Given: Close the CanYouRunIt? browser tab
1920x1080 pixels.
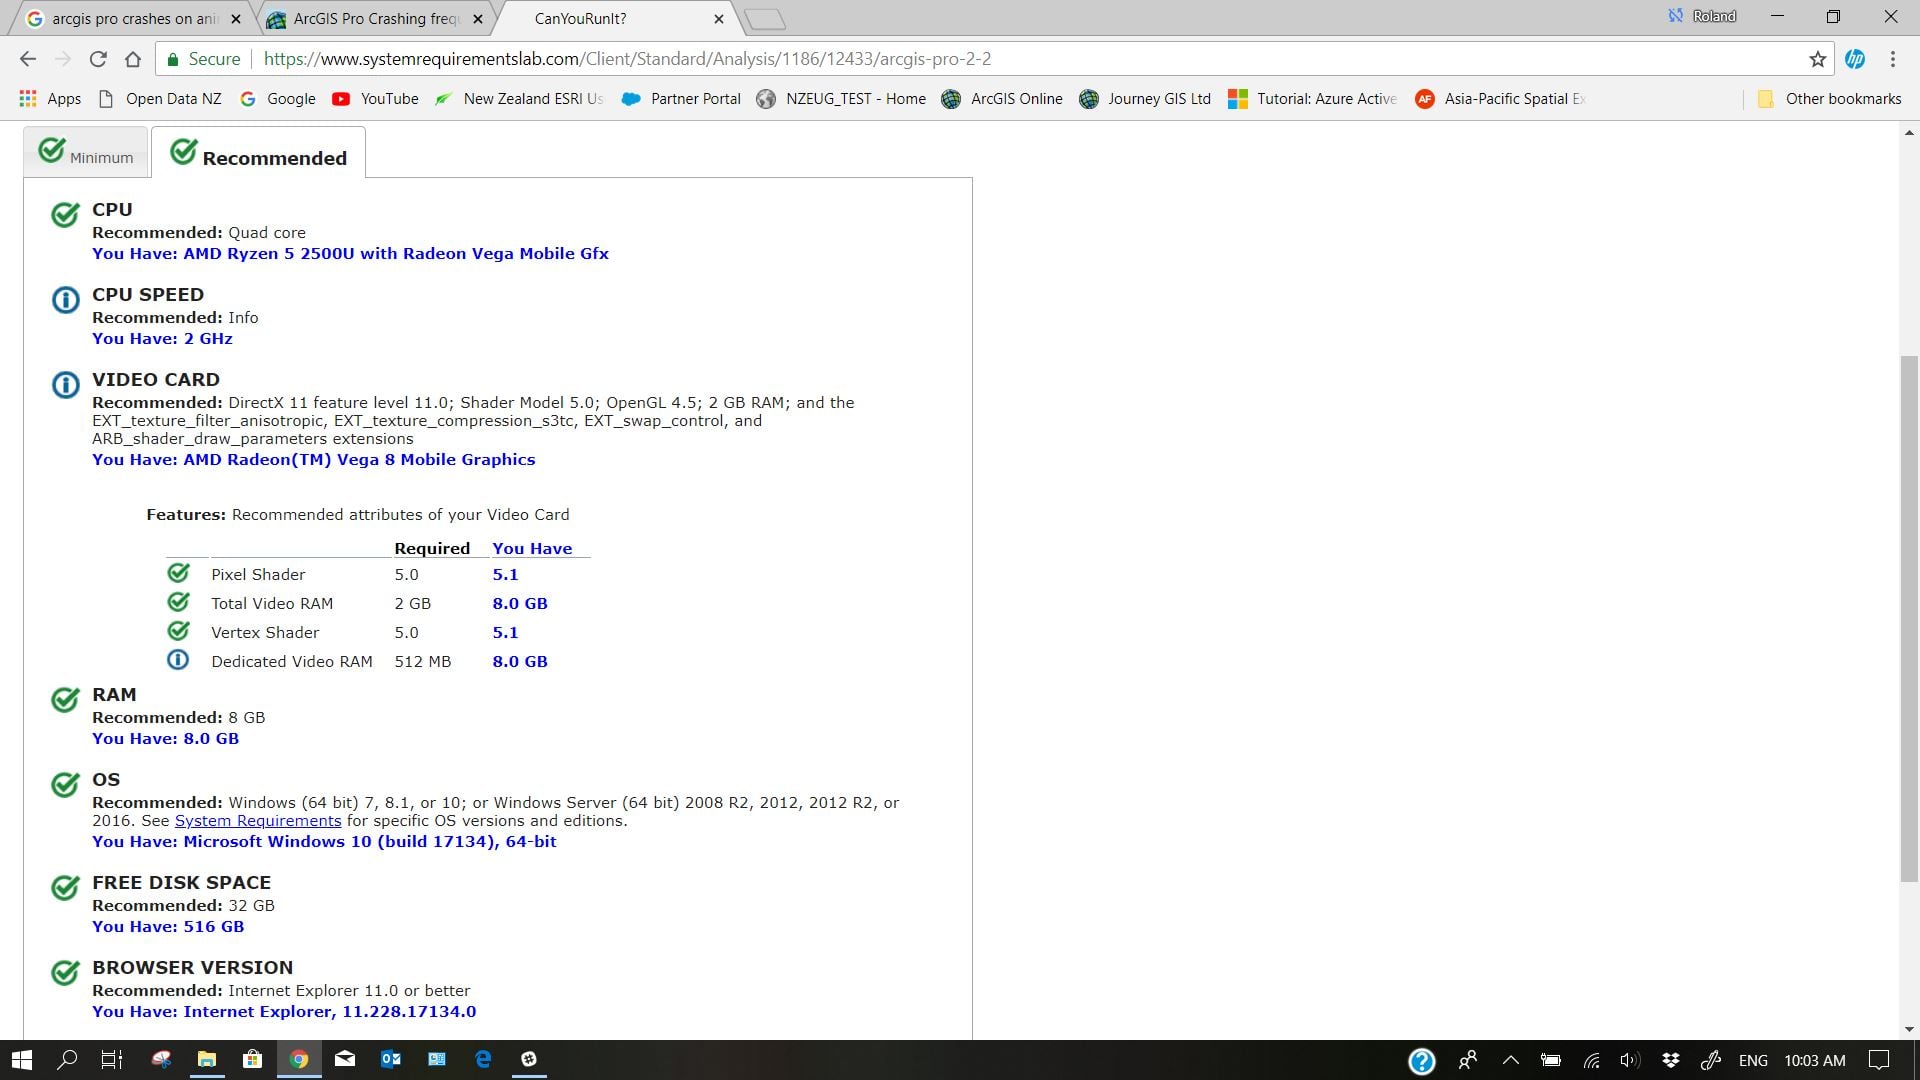Looking at the screenshot, I should point(719,19).
